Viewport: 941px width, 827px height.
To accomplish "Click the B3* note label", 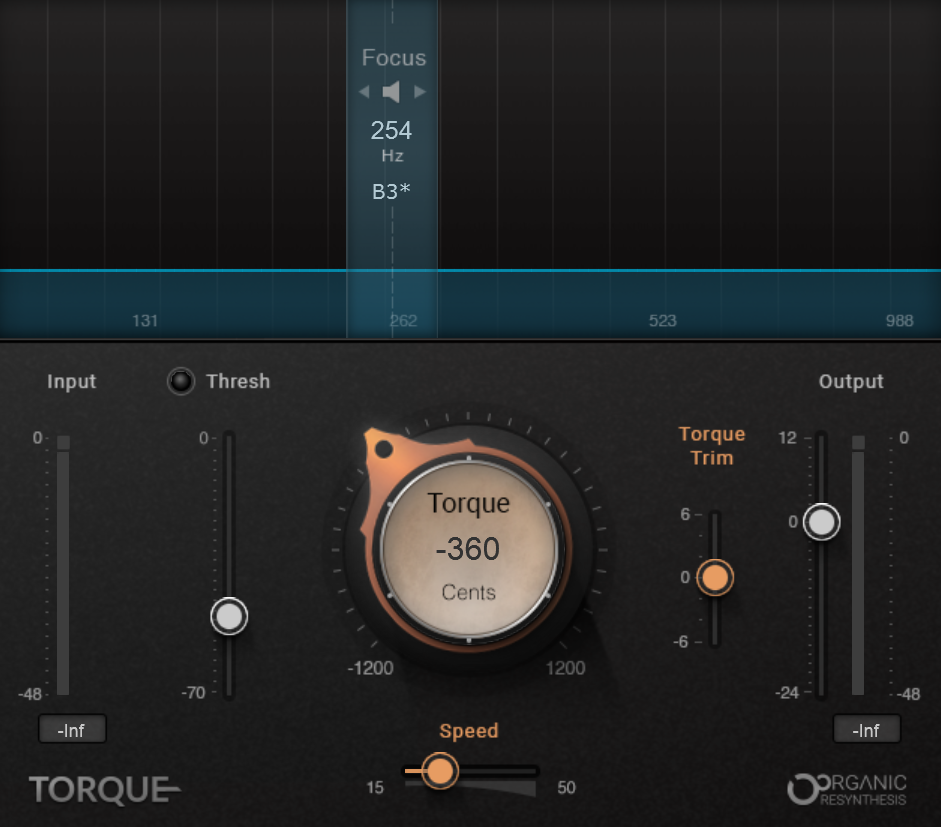I will [x=391, y=191].
